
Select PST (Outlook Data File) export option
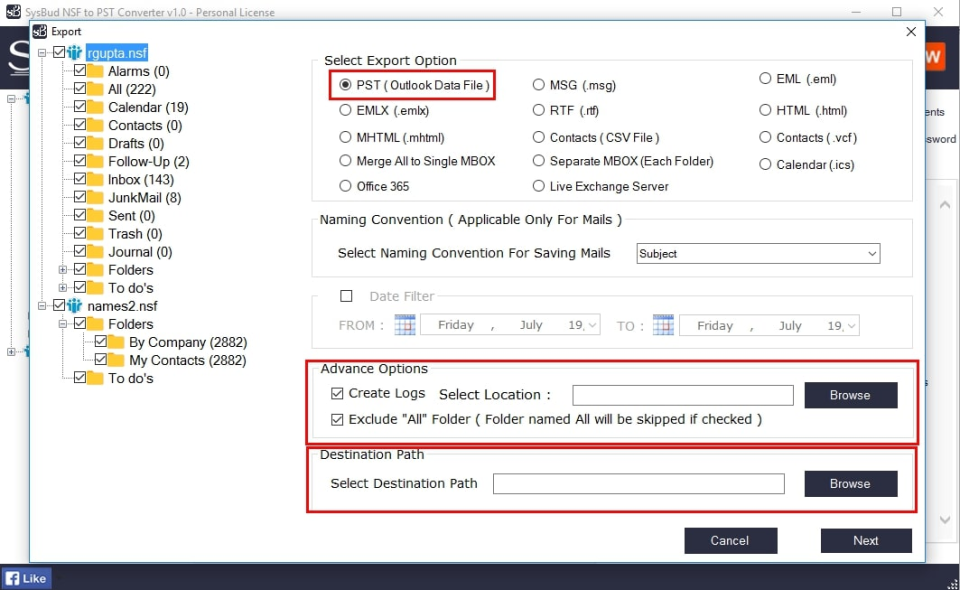click(345, 85)
